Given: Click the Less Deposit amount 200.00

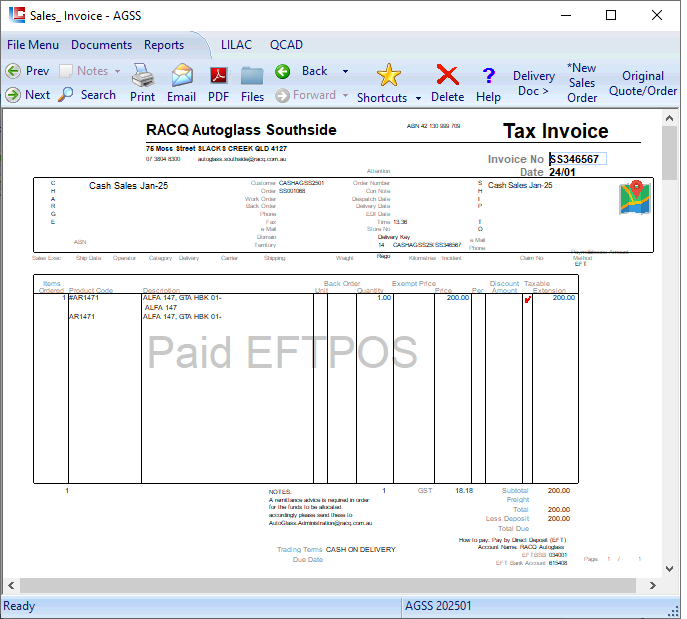Looking at the screenshot, I should (559, 519).
